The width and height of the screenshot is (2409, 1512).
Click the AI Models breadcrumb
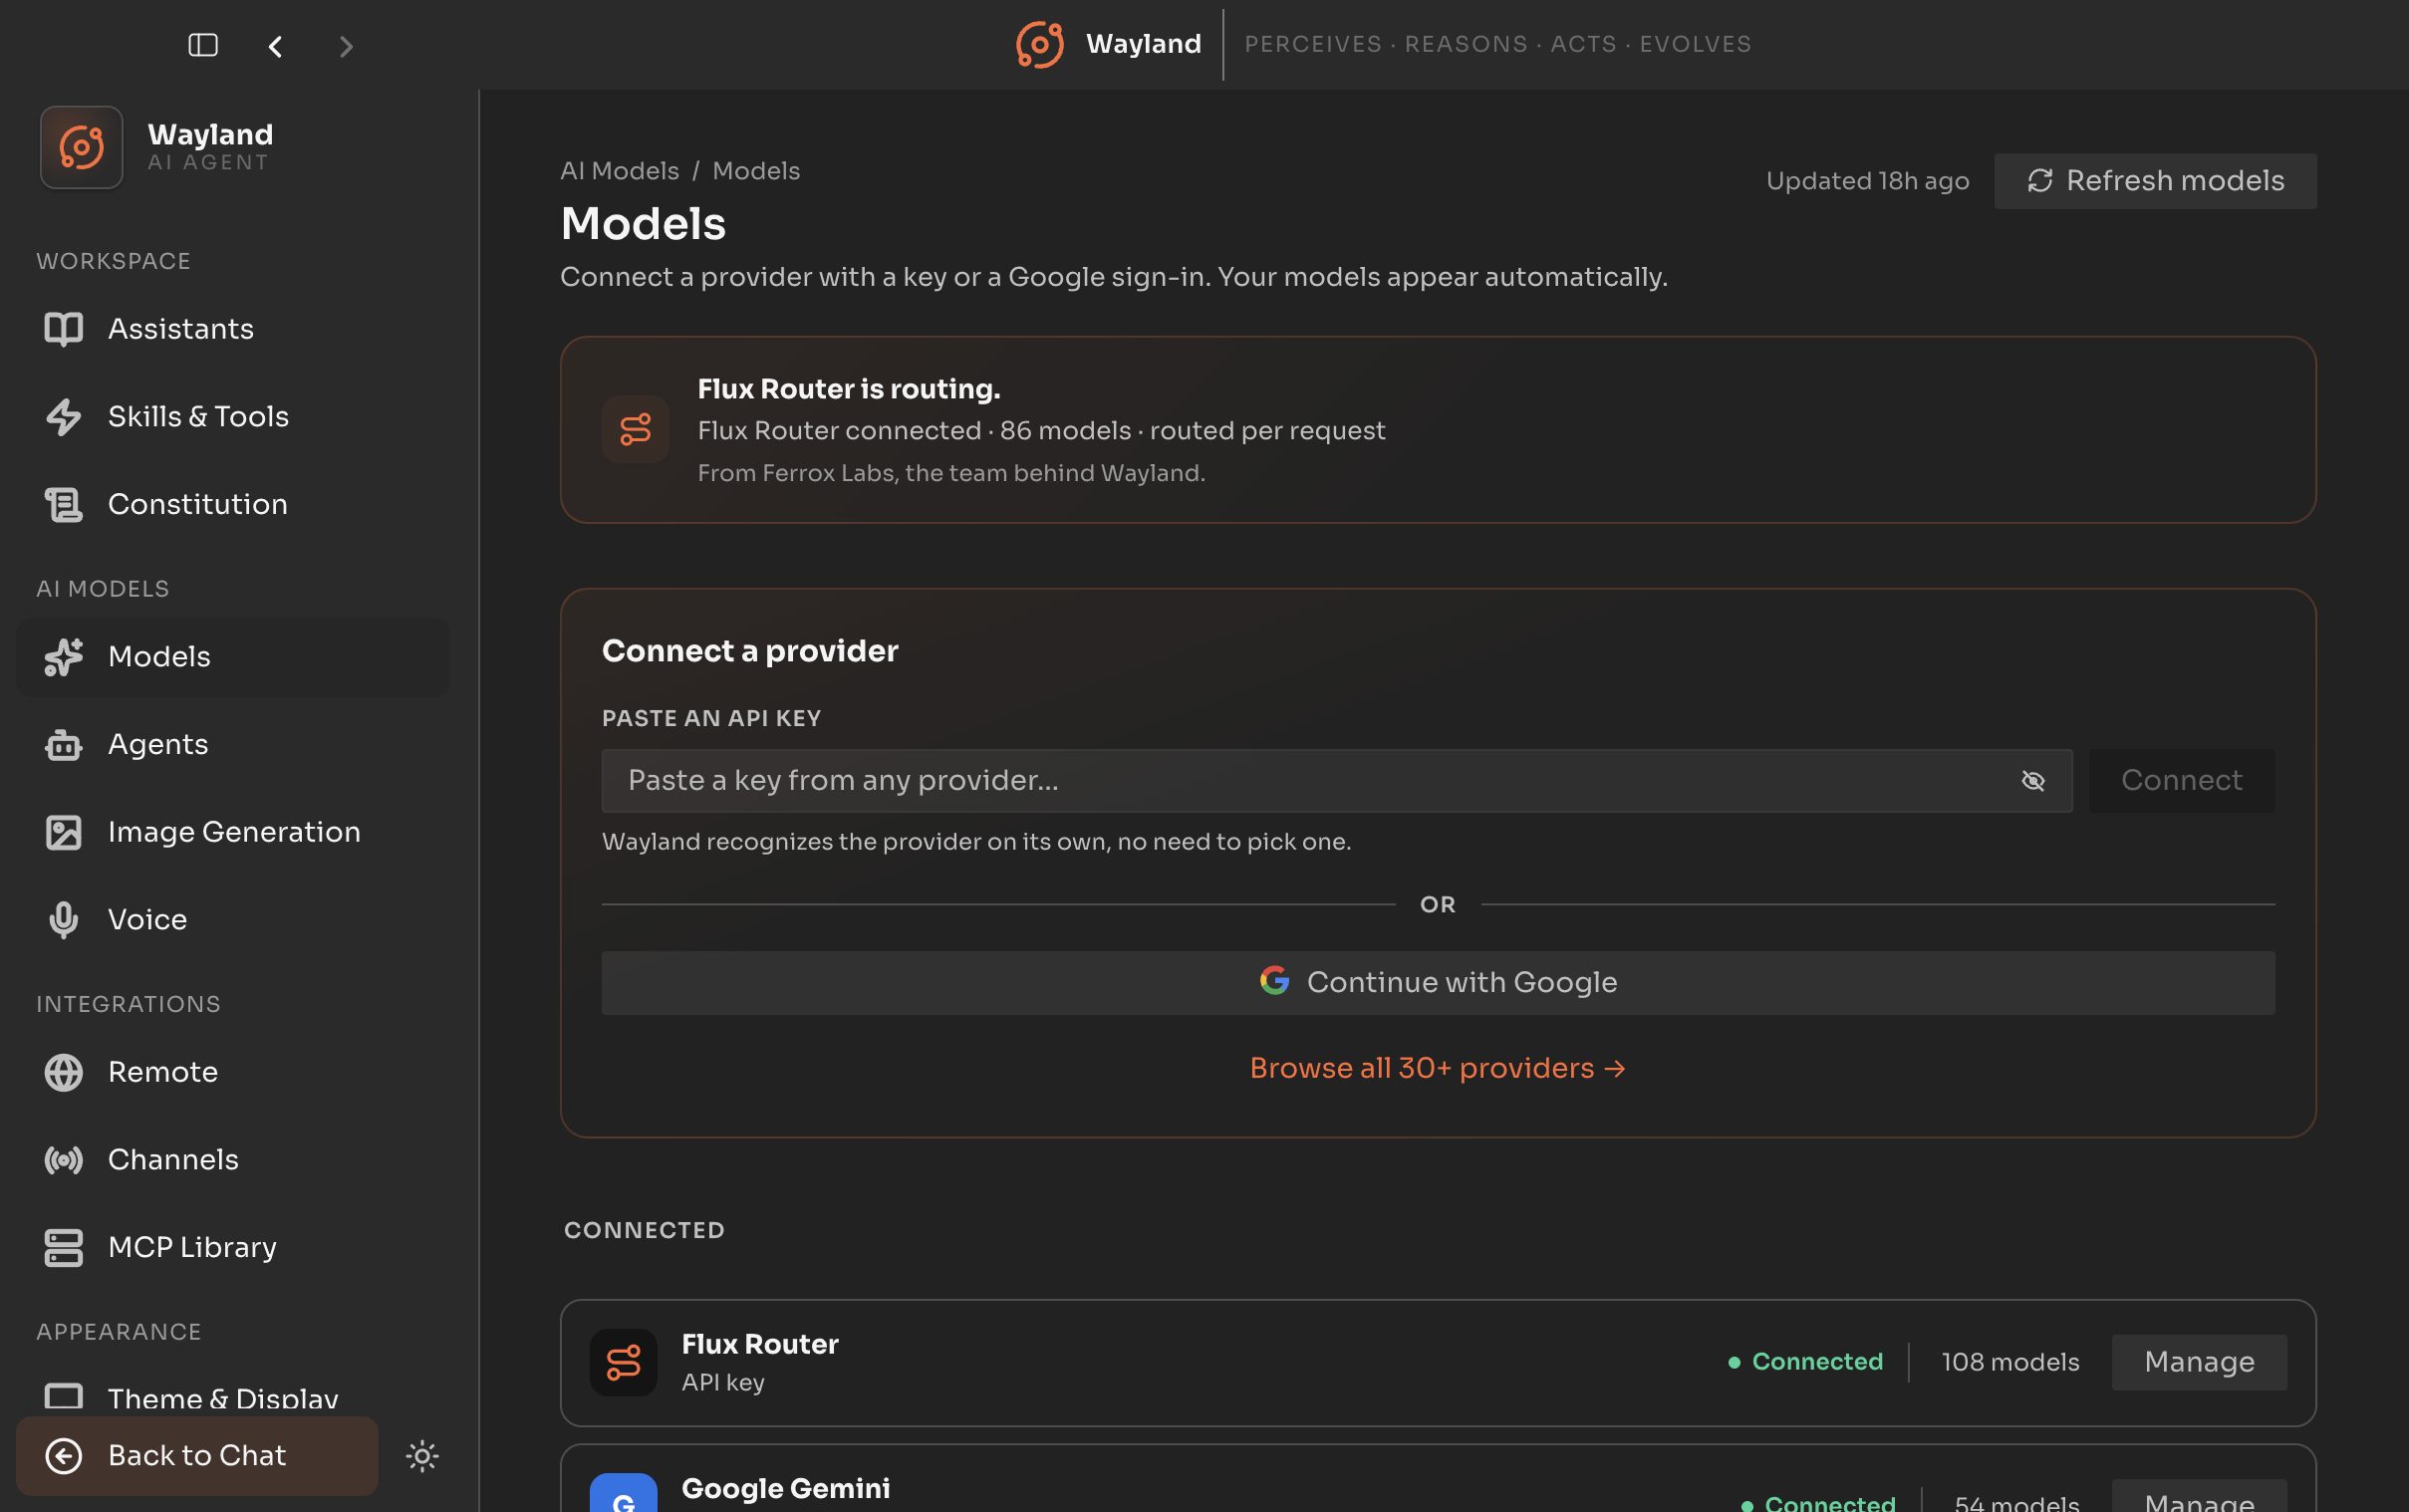point(619,171)
